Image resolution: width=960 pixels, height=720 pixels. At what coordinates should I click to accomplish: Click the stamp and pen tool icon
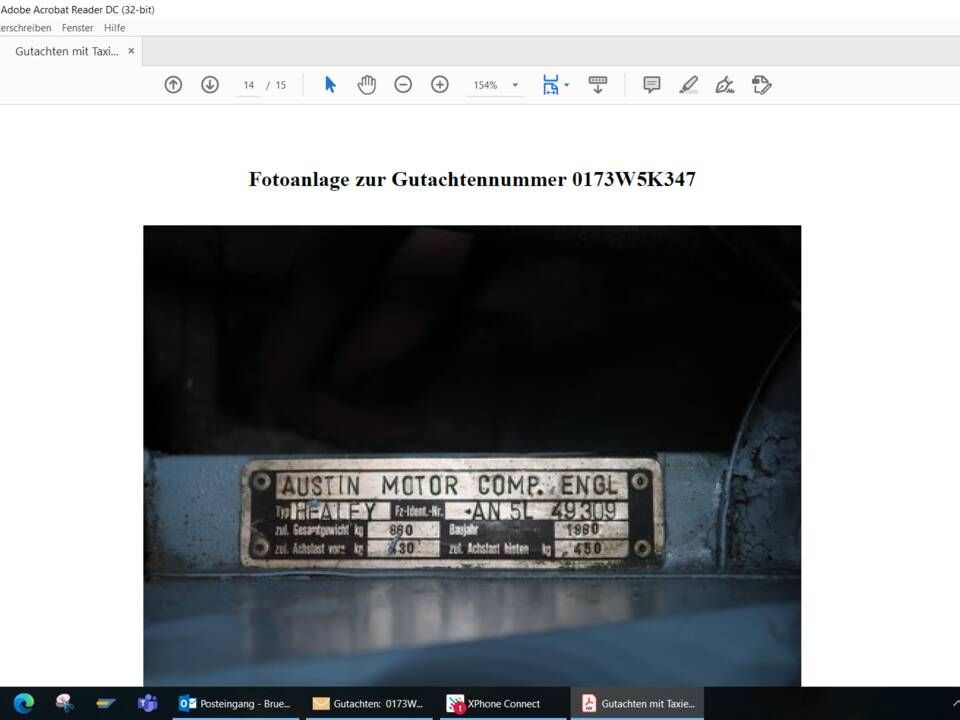[x=762, y=85]
